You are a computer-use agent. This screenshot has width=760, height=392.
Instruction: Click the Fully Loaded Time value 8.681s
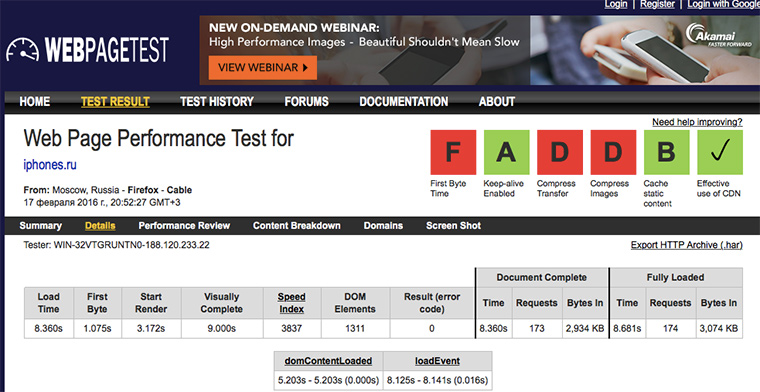point(627,329)
